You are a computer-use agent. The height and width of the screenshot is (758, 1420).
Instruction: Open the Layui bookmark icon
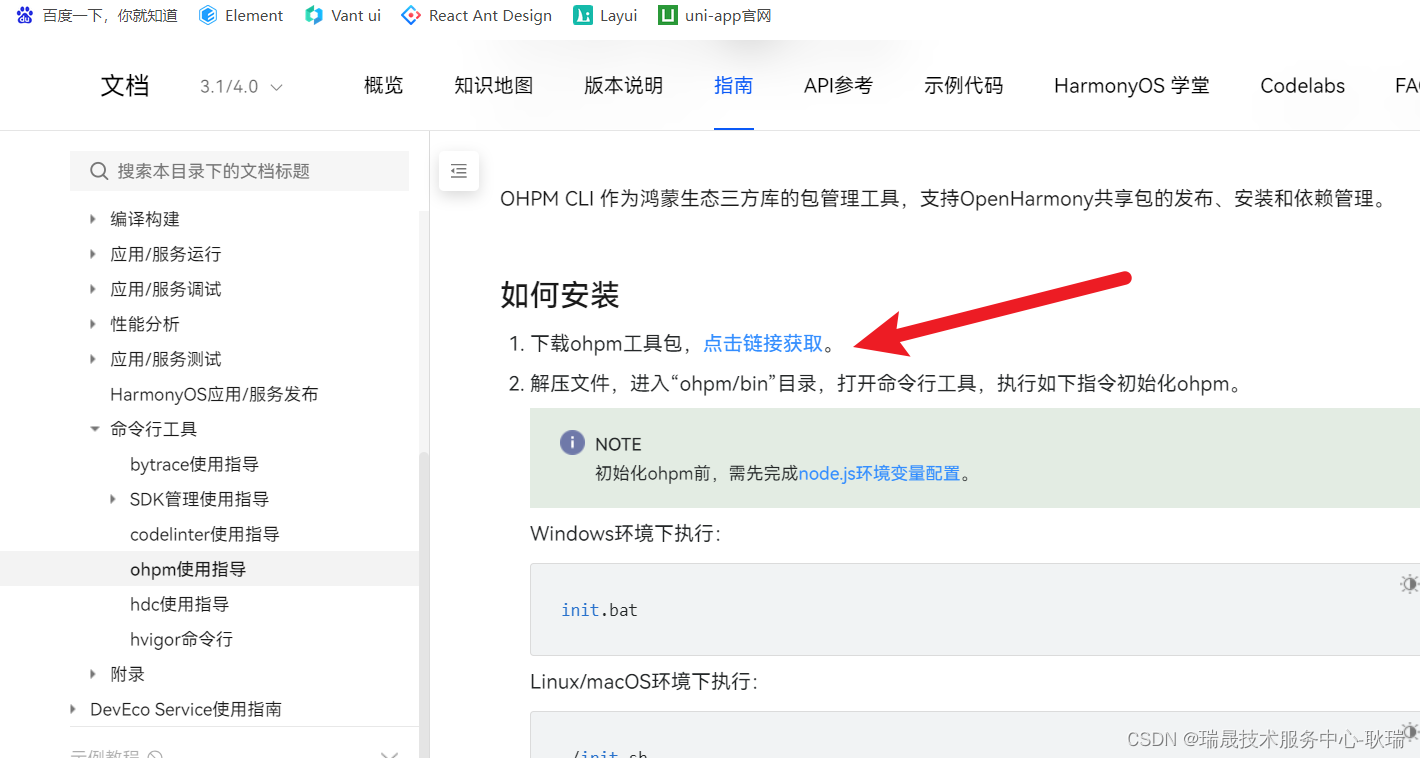pos(582,15)
